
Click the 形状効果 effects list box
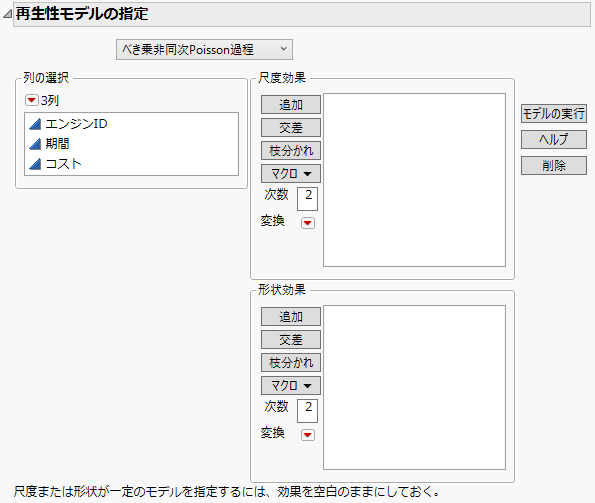[414, 388]
